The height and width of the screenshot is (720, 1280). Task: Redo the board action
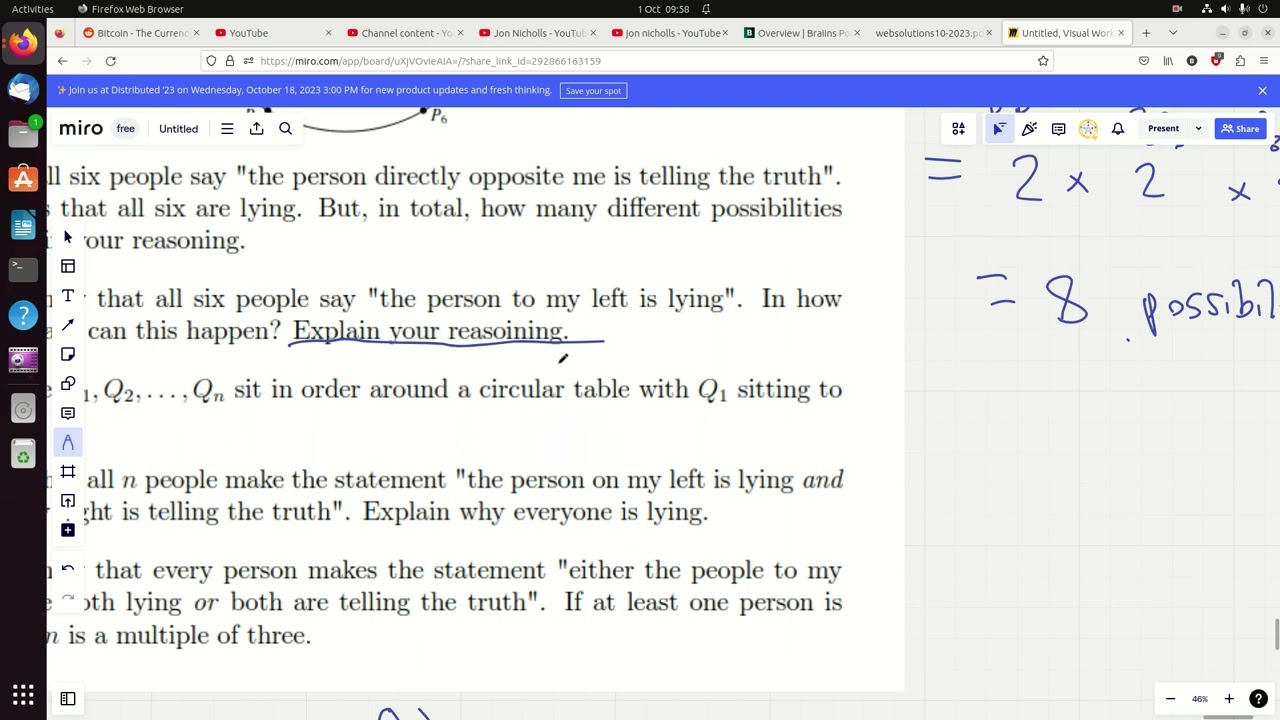click(x=68, y=599)
